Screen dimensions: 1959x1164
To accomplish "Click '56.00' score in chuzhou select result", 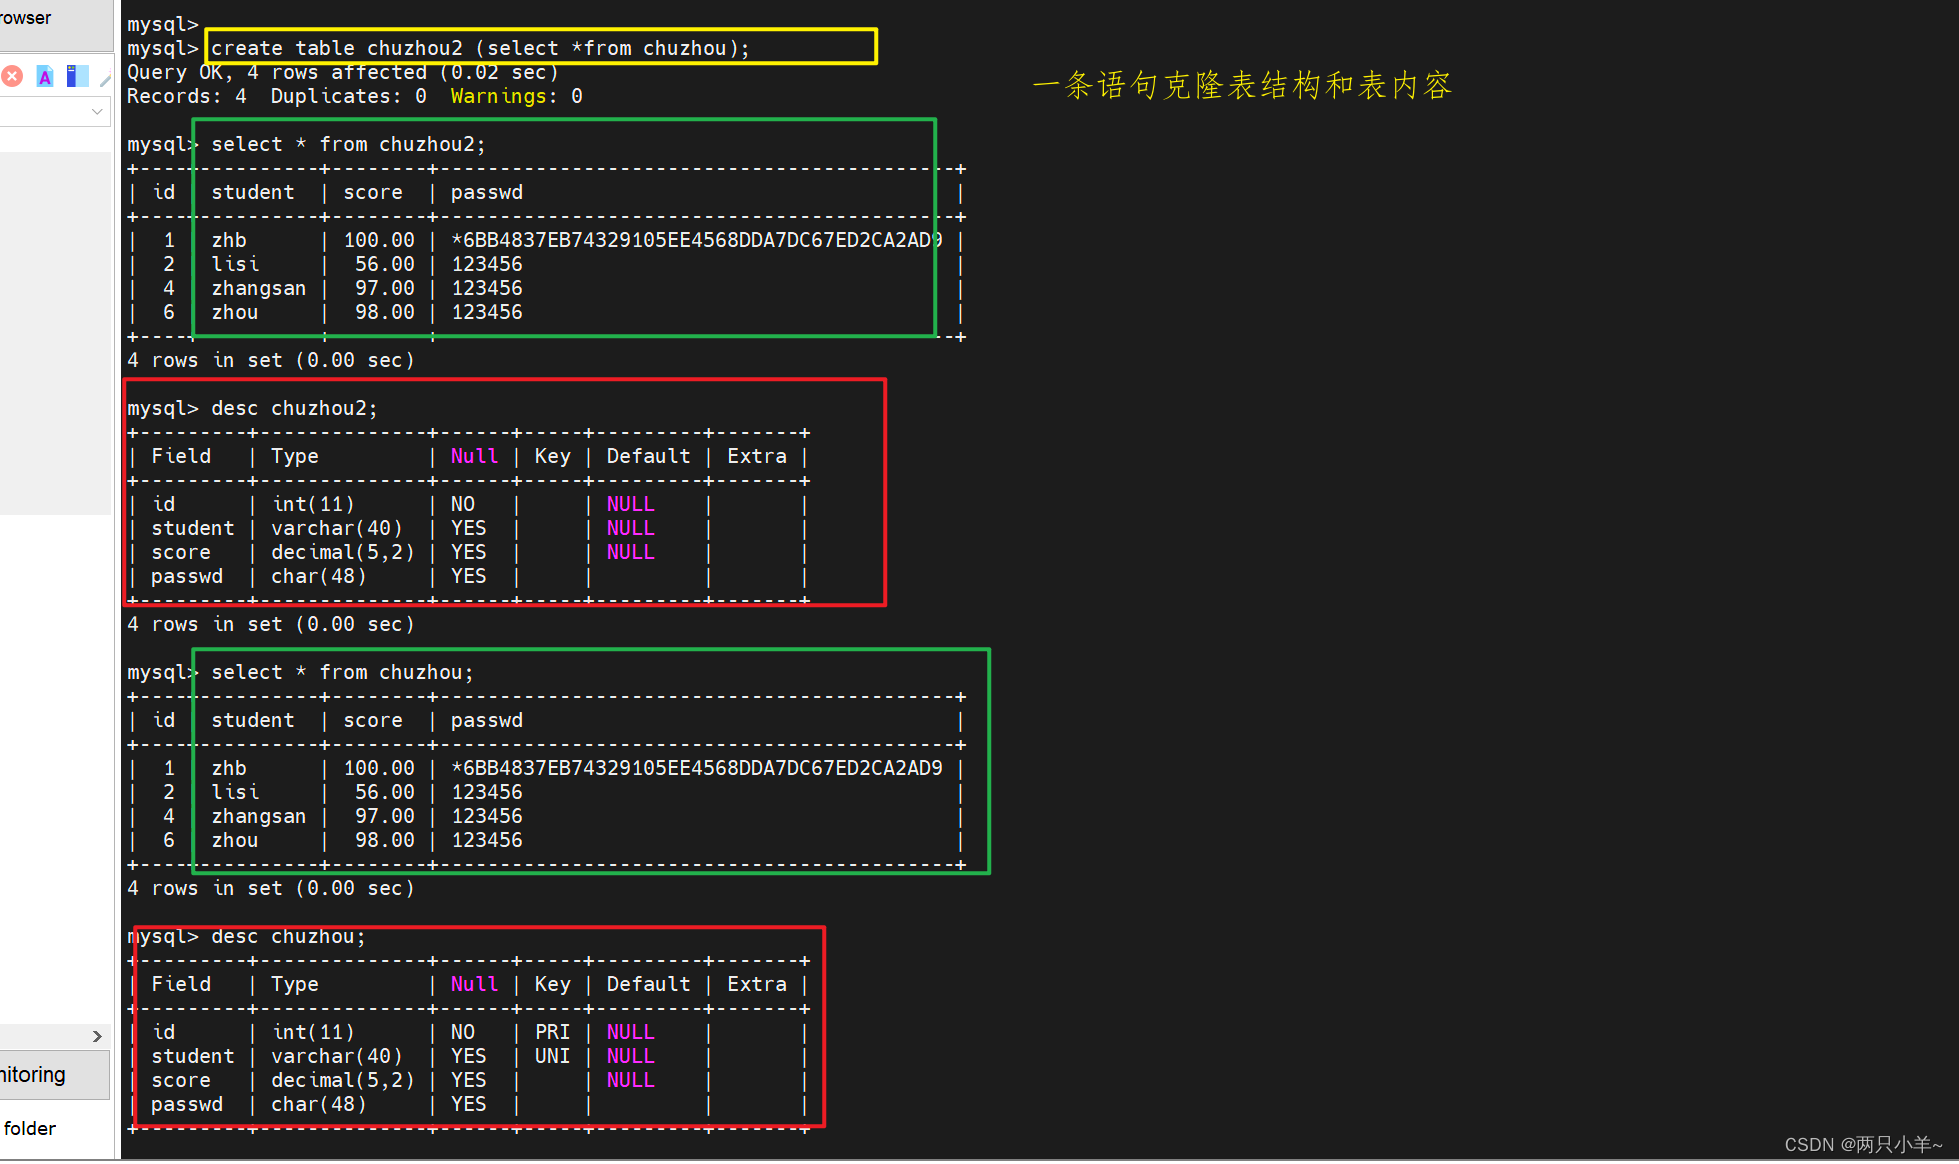I will pyautogui.click(x=385, y=792).
